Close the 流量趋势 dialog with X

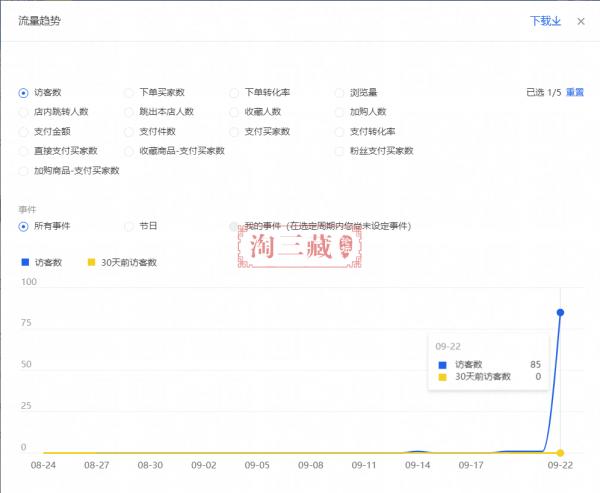tap(581, 21)
